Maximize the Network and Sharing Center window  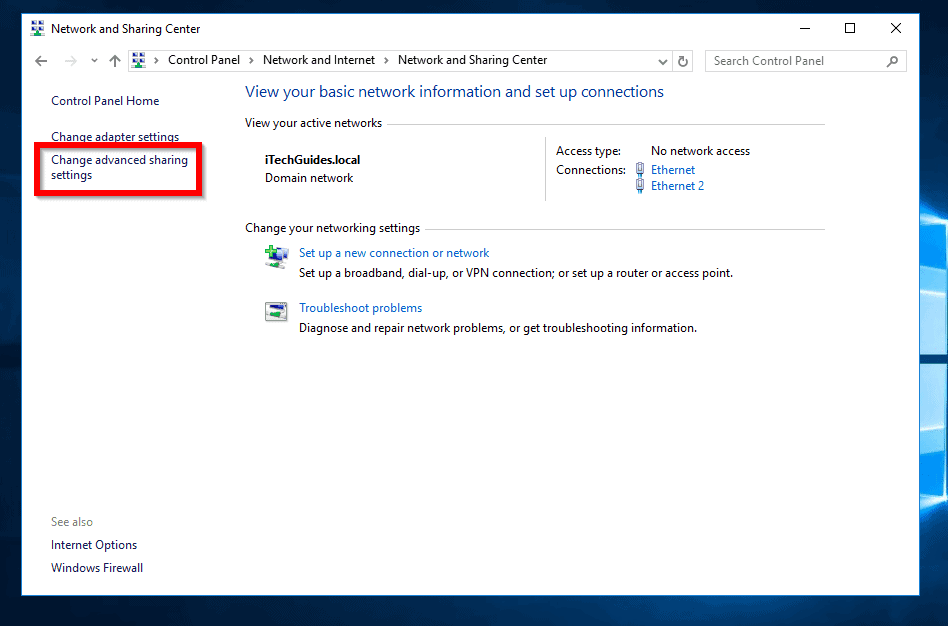[x=850, y=28]
